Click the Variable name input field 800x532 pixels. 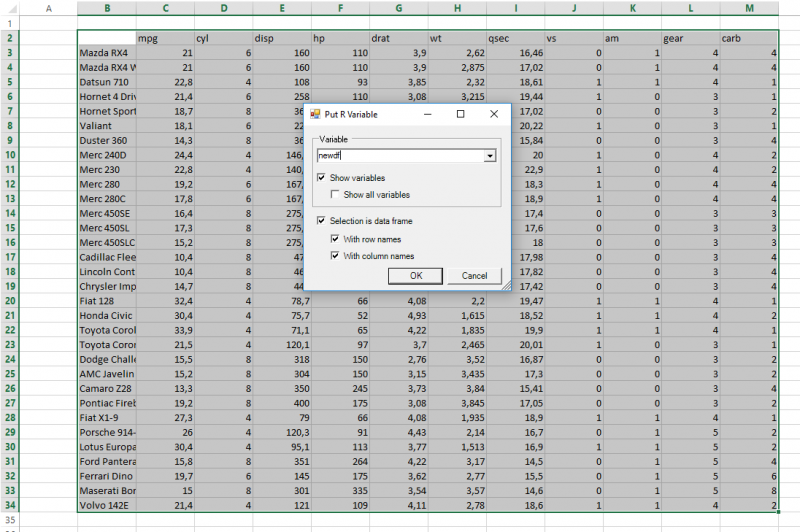[401, 156]
